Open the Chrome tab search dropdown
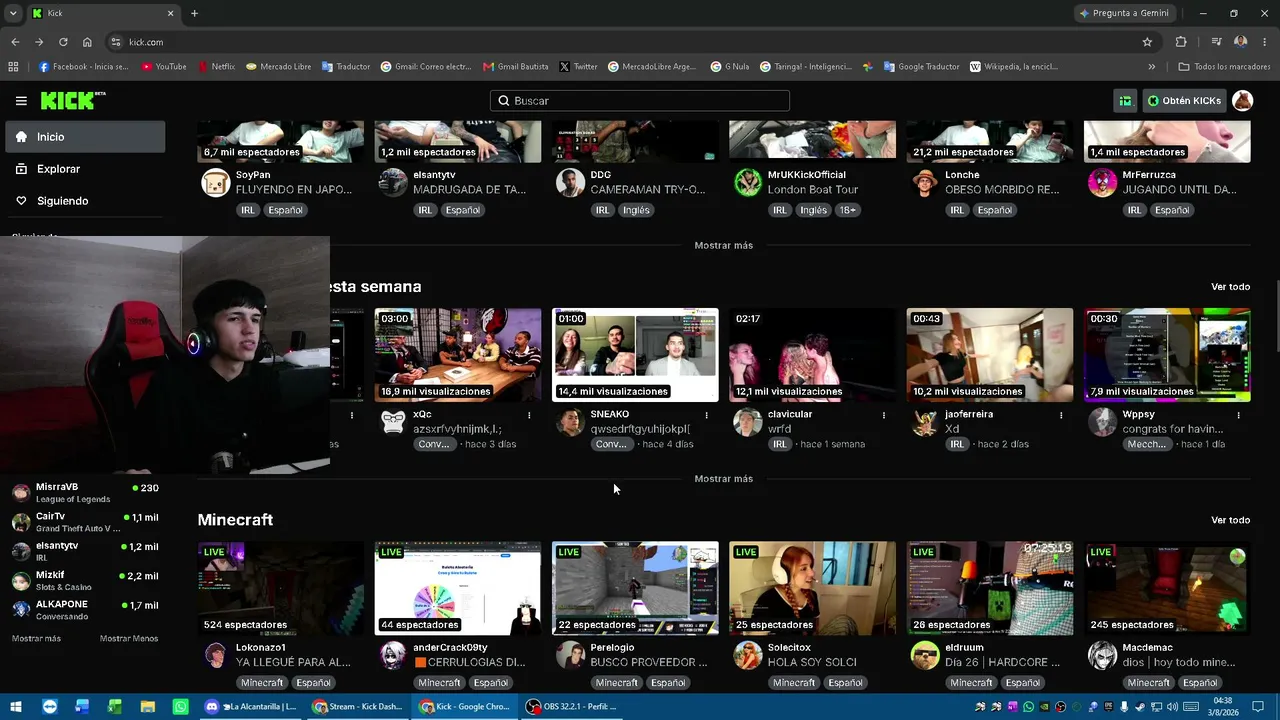Viewport: 1280px width, 720px height. click(x=13, y=13)
